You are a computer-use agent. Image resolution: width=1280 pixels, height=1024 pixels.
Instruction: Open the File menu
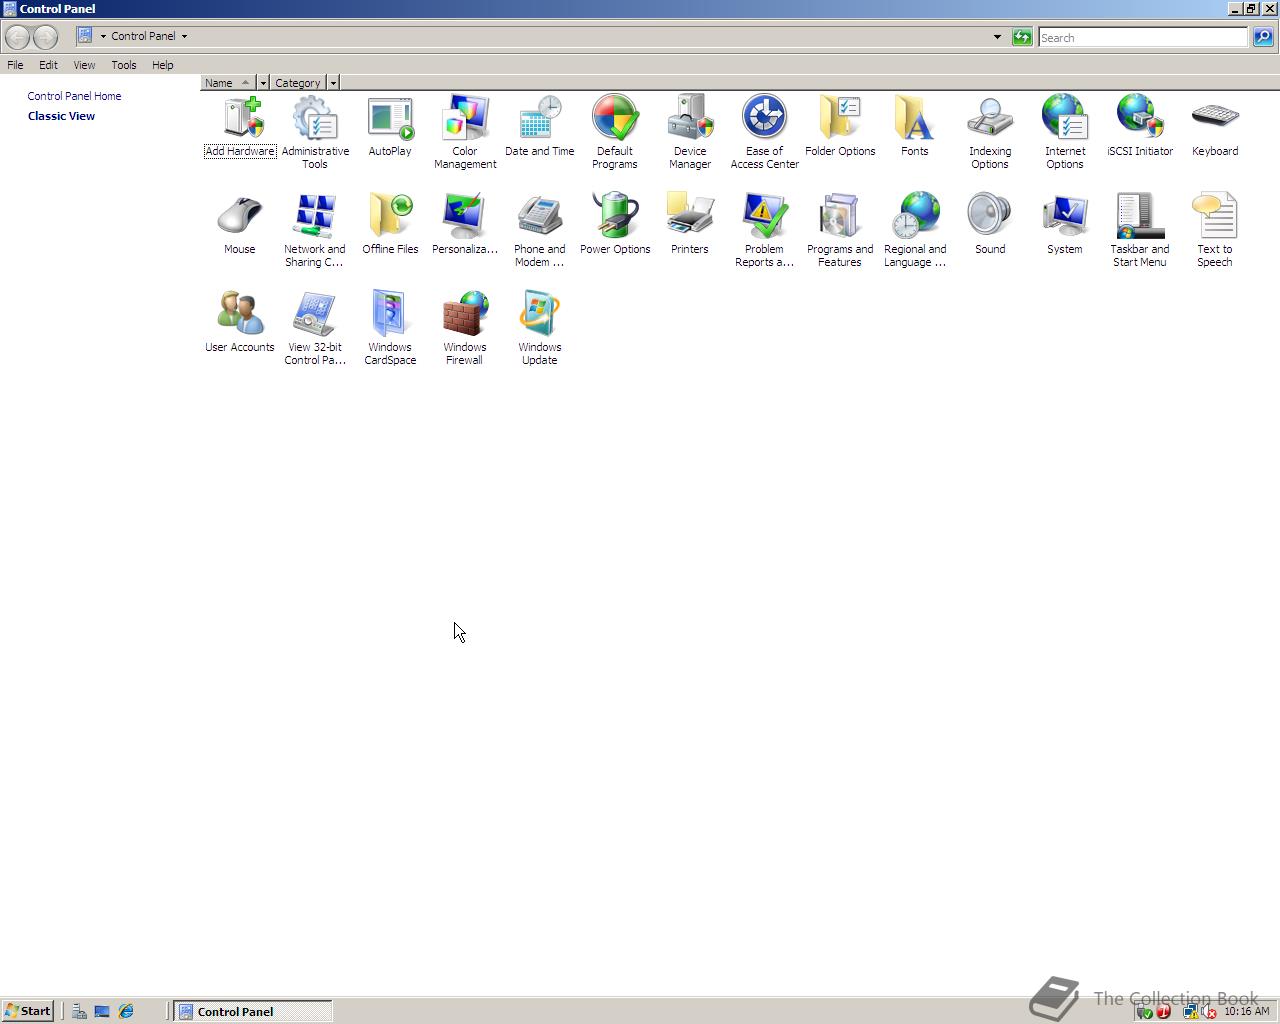[x=15, y=65]
